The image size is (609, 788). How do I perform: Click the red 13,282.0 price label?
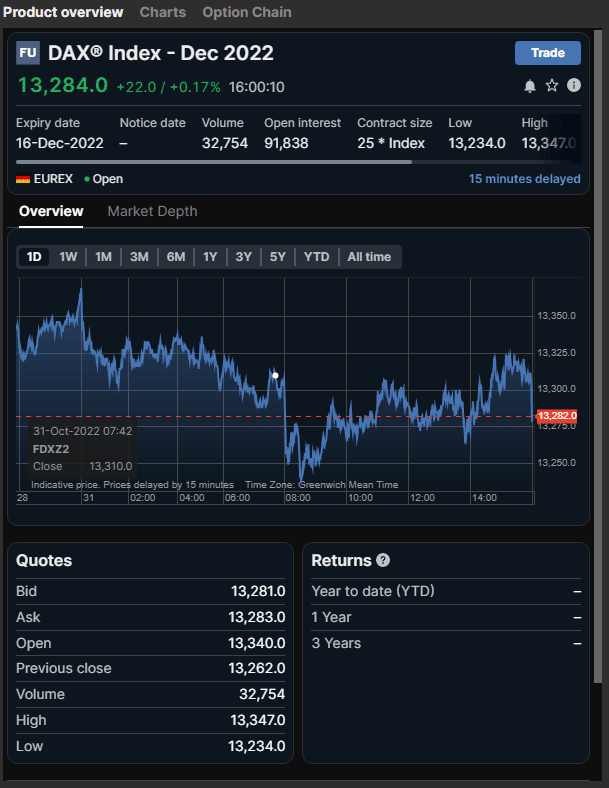(x=557, y=415)
